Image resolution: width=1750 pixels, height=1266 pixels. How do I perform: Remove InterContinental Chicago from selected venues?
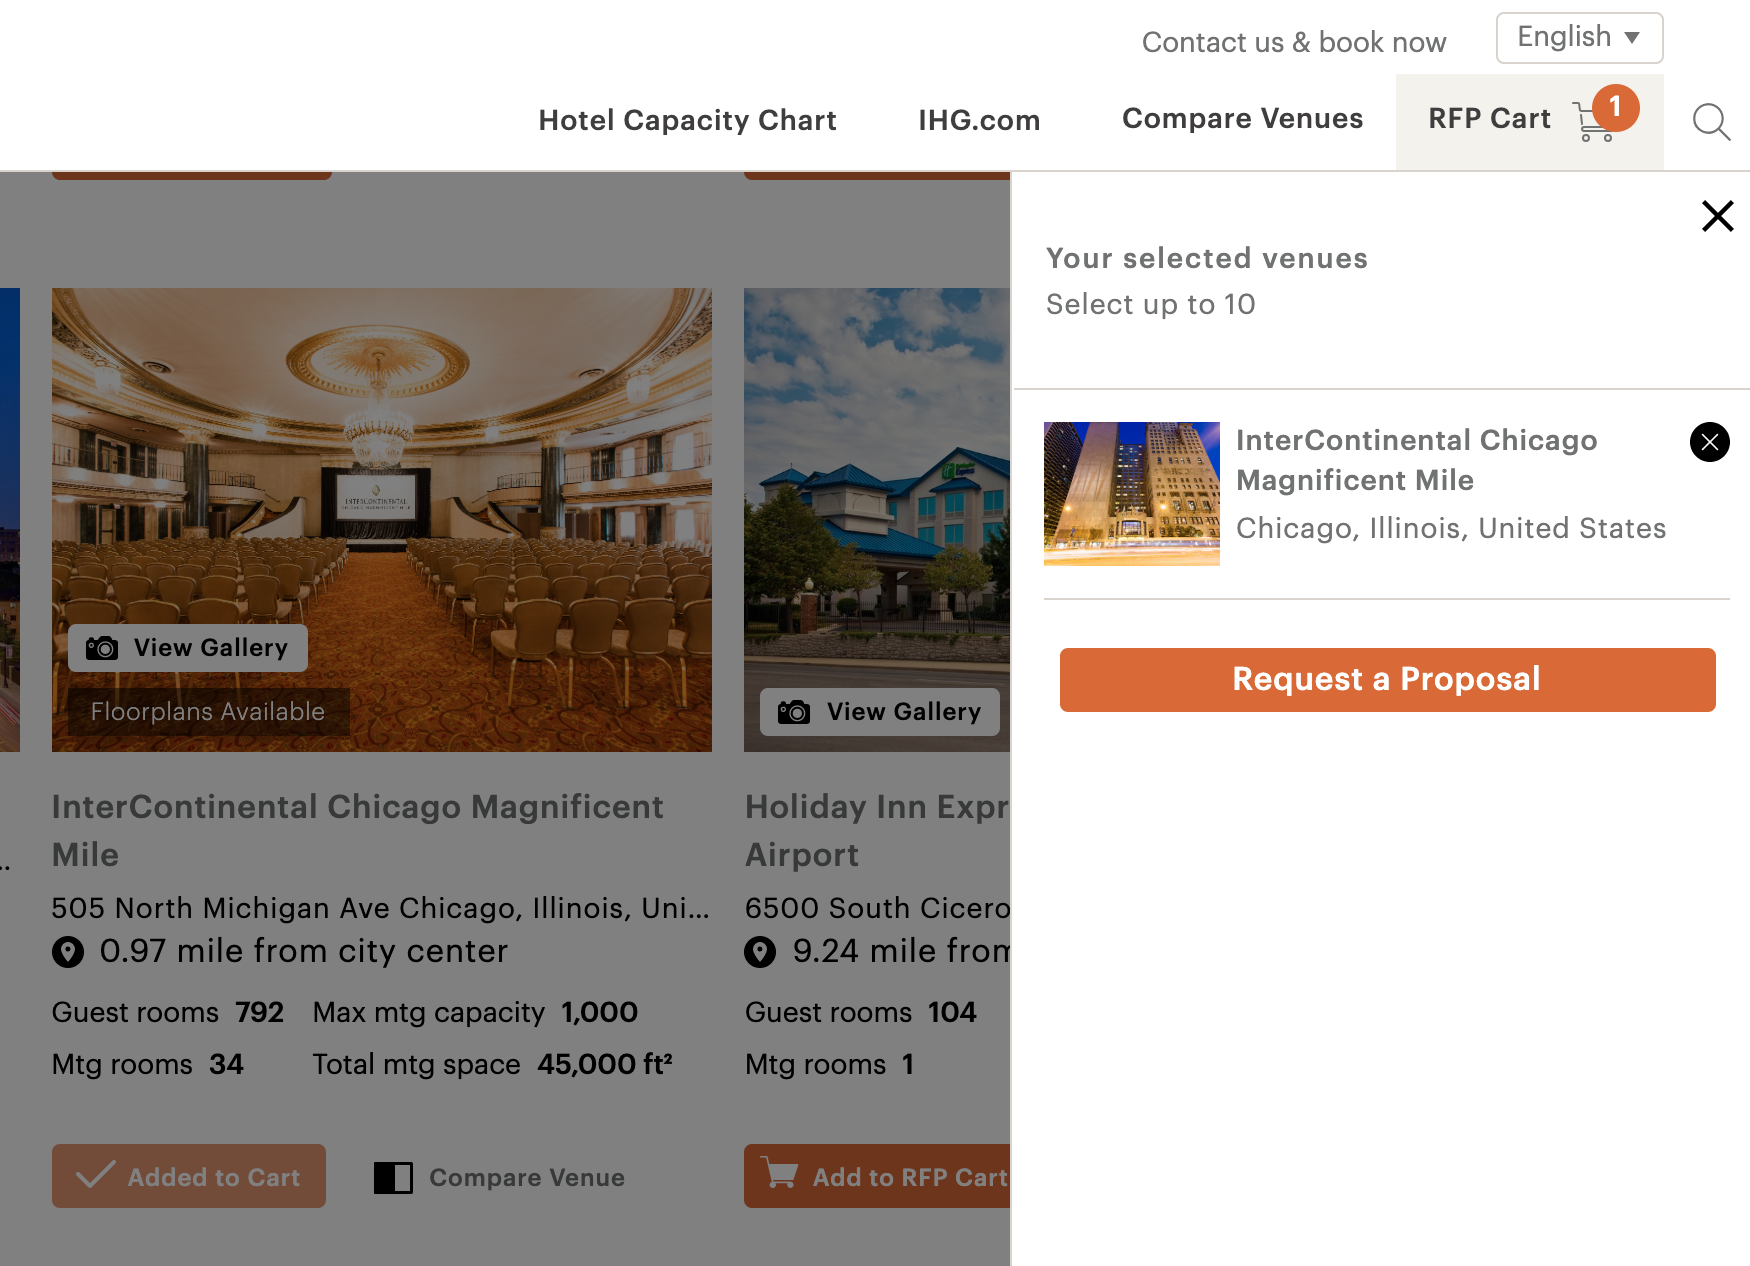[1709, 442]
